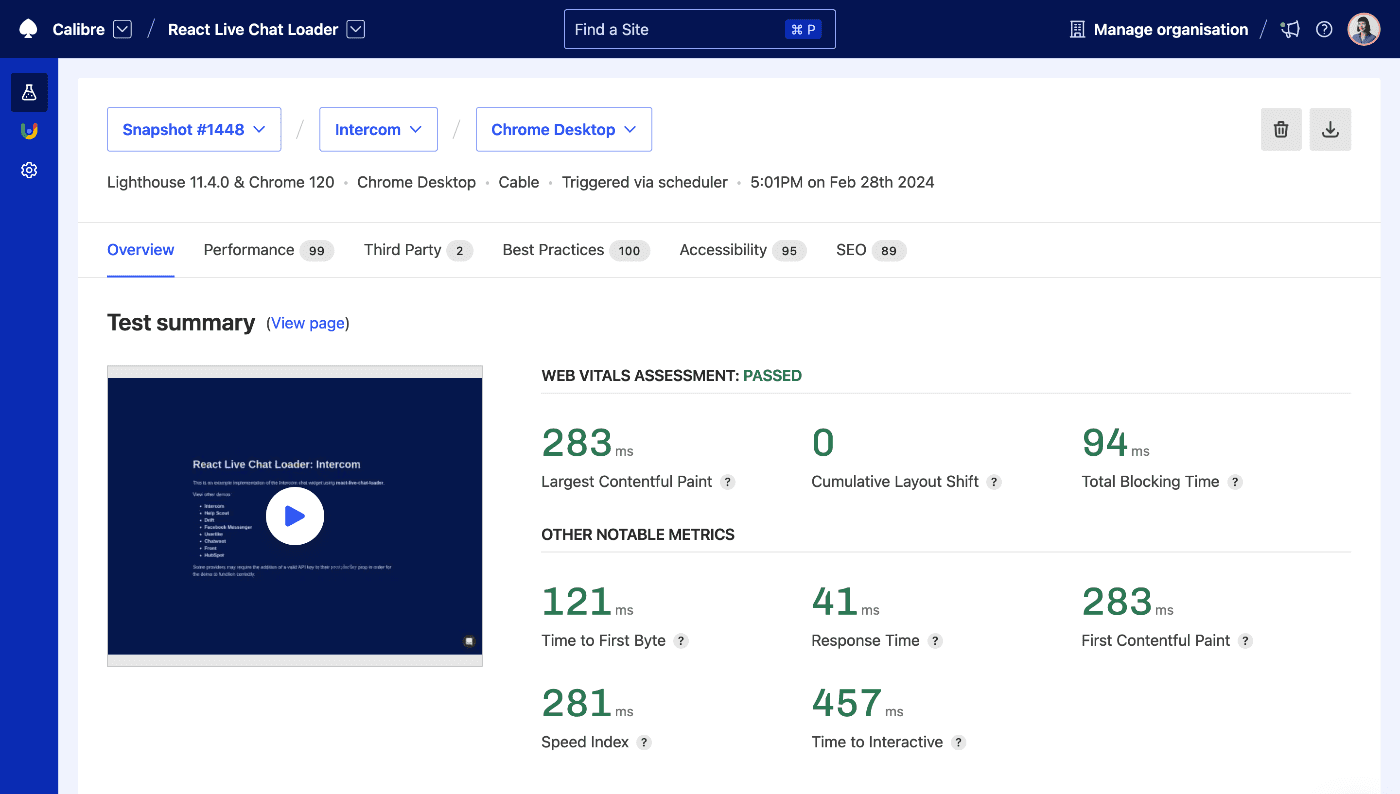Open the announcements megaphone icon

click(x=1291, y=30)
